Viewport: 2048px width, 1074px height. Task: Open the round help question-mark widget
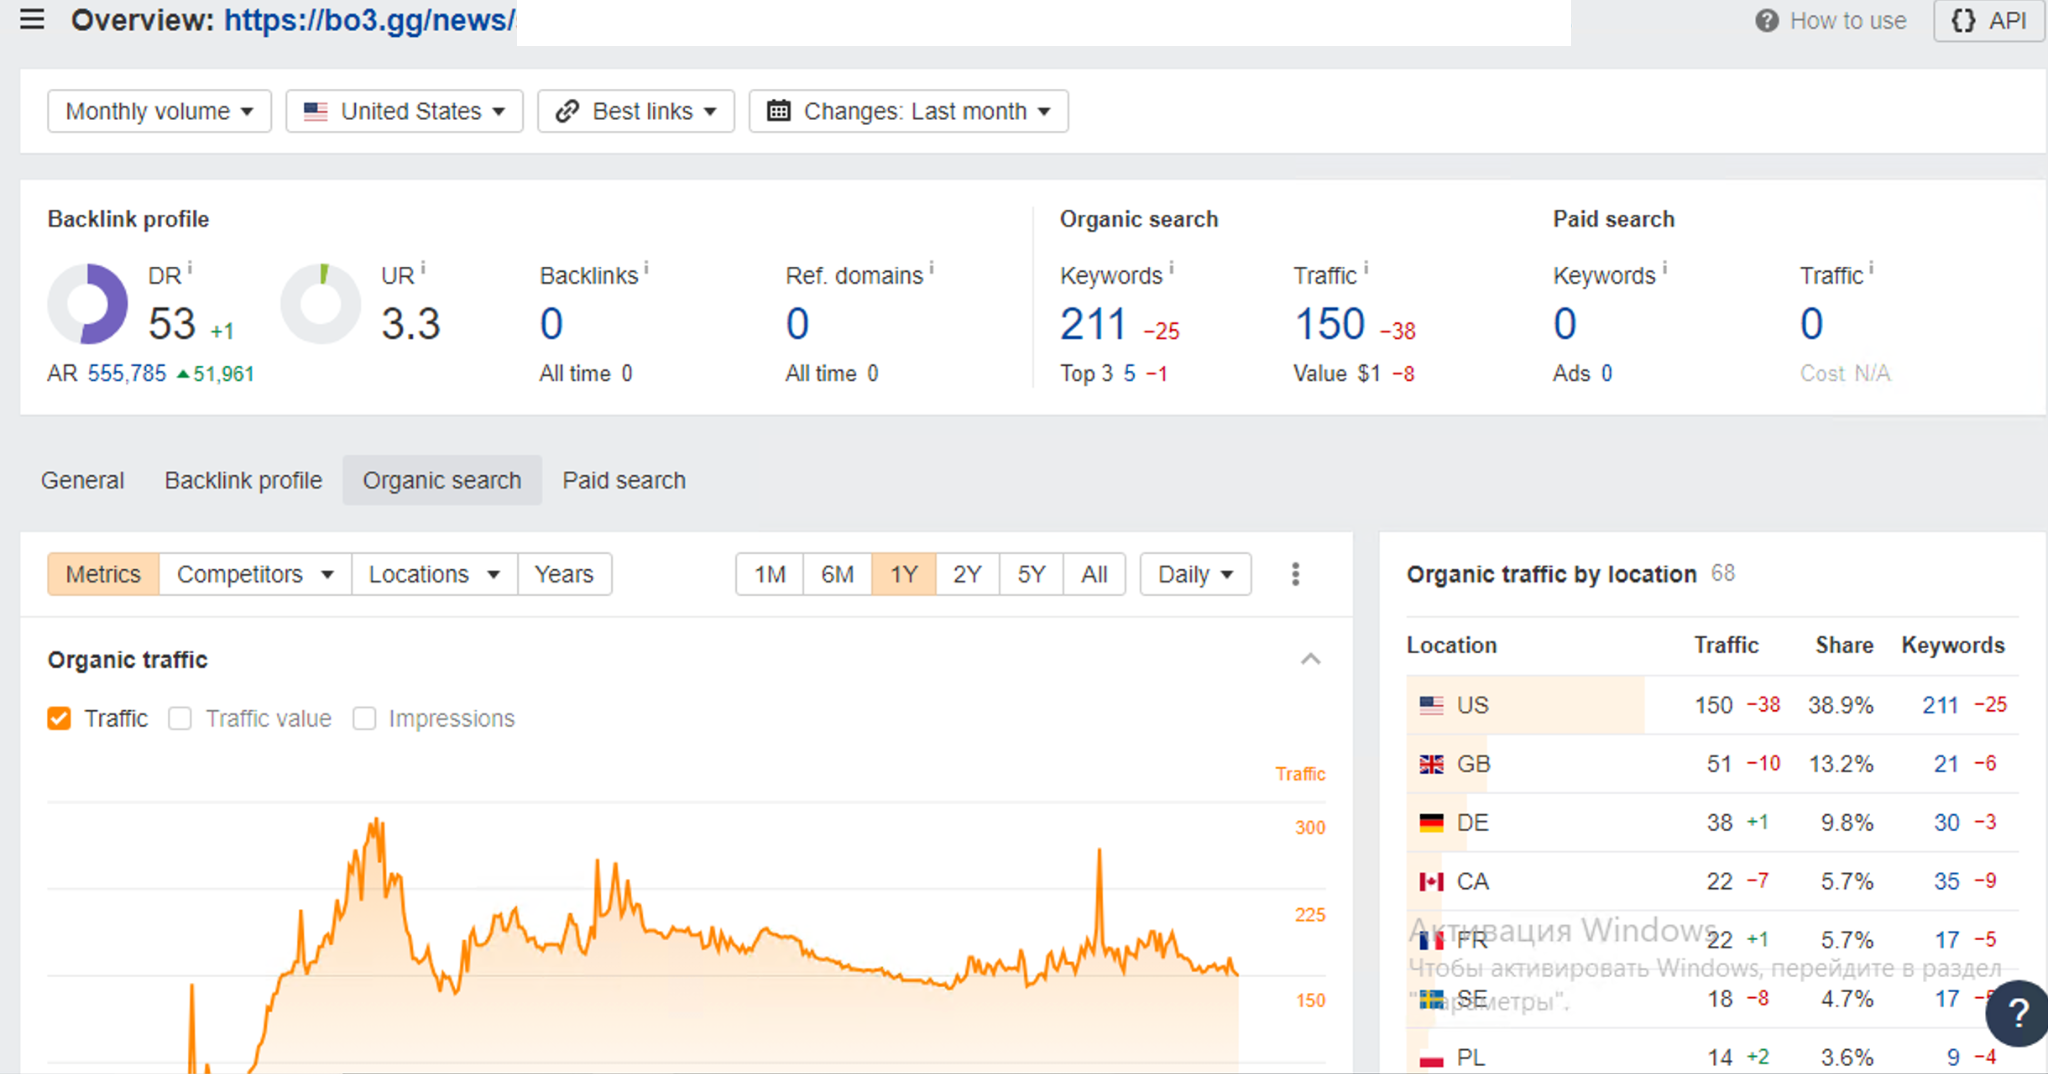pos(2018,1013)
